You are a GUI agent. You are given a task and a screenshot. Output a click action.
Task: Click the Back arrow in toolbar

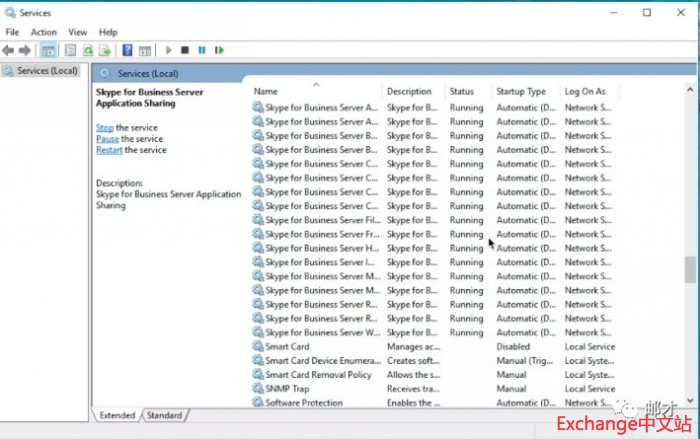(8, 50)
